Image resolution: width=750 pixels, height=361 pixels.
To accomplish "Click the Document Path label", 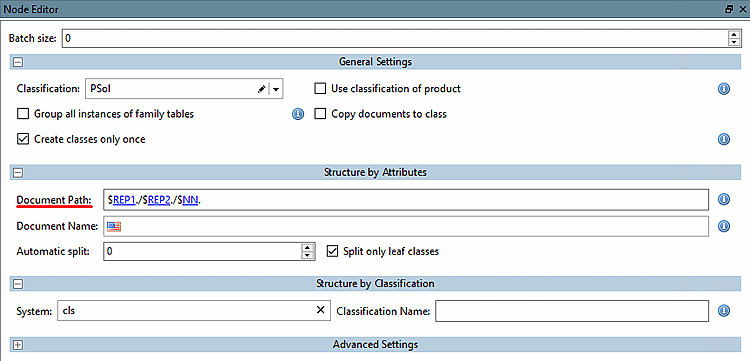I will pos(55,200).
